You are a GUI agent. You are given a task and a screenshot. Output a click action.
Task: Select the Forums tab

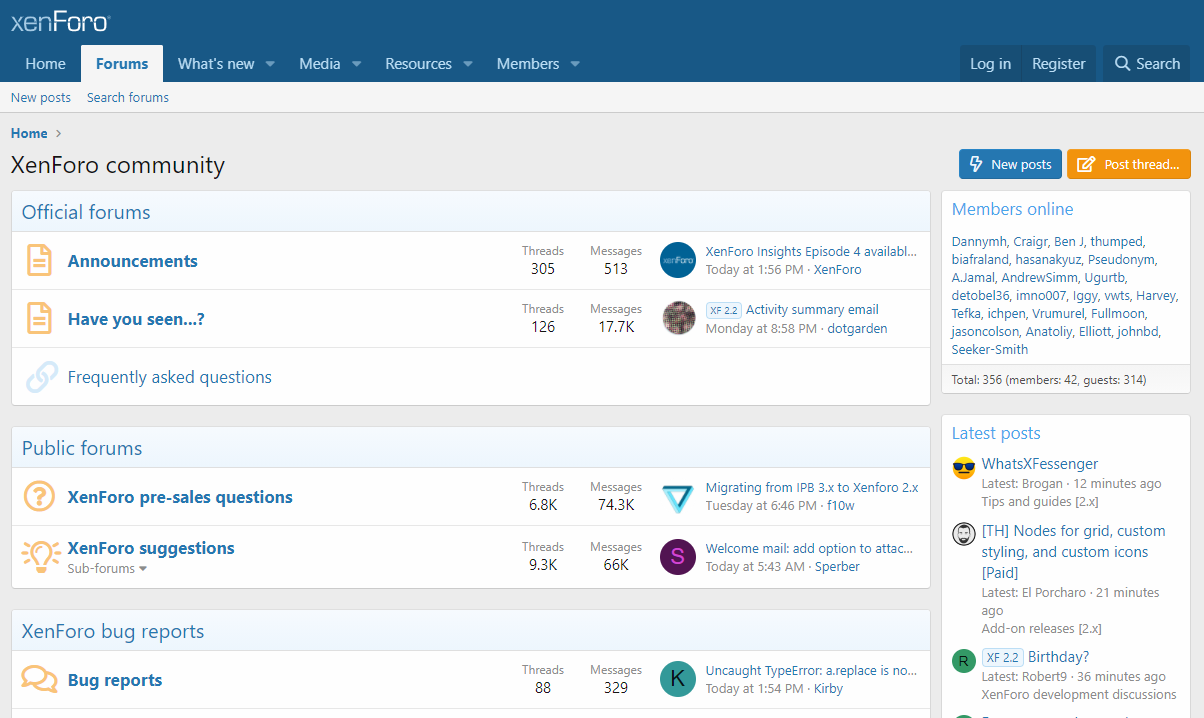tap(122, 64)
